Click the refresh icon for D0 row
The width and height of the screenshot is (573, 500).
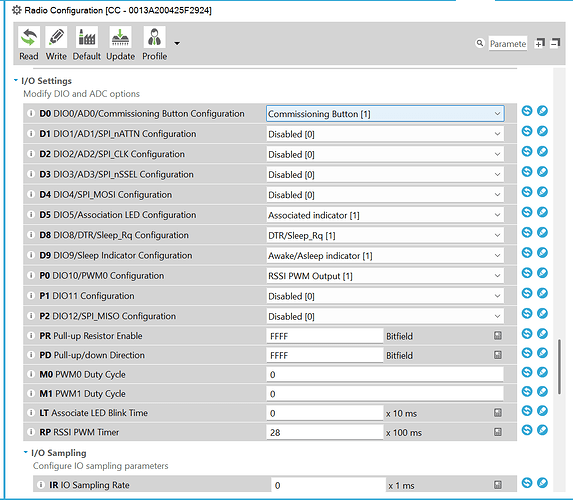(x=527, y=111)
